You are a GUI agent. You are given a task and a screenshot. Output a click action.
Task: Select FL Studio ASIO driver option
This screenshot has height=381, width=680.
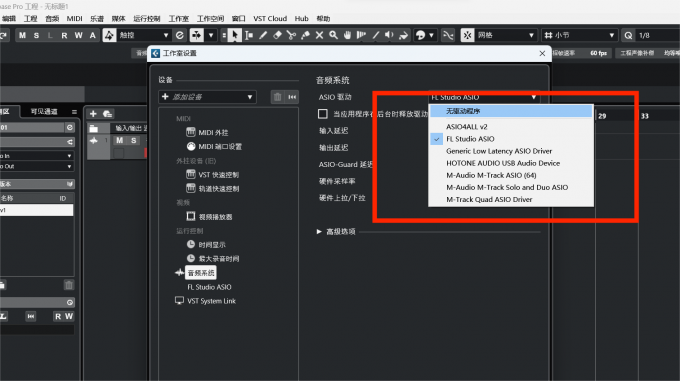tap(511, 139)
